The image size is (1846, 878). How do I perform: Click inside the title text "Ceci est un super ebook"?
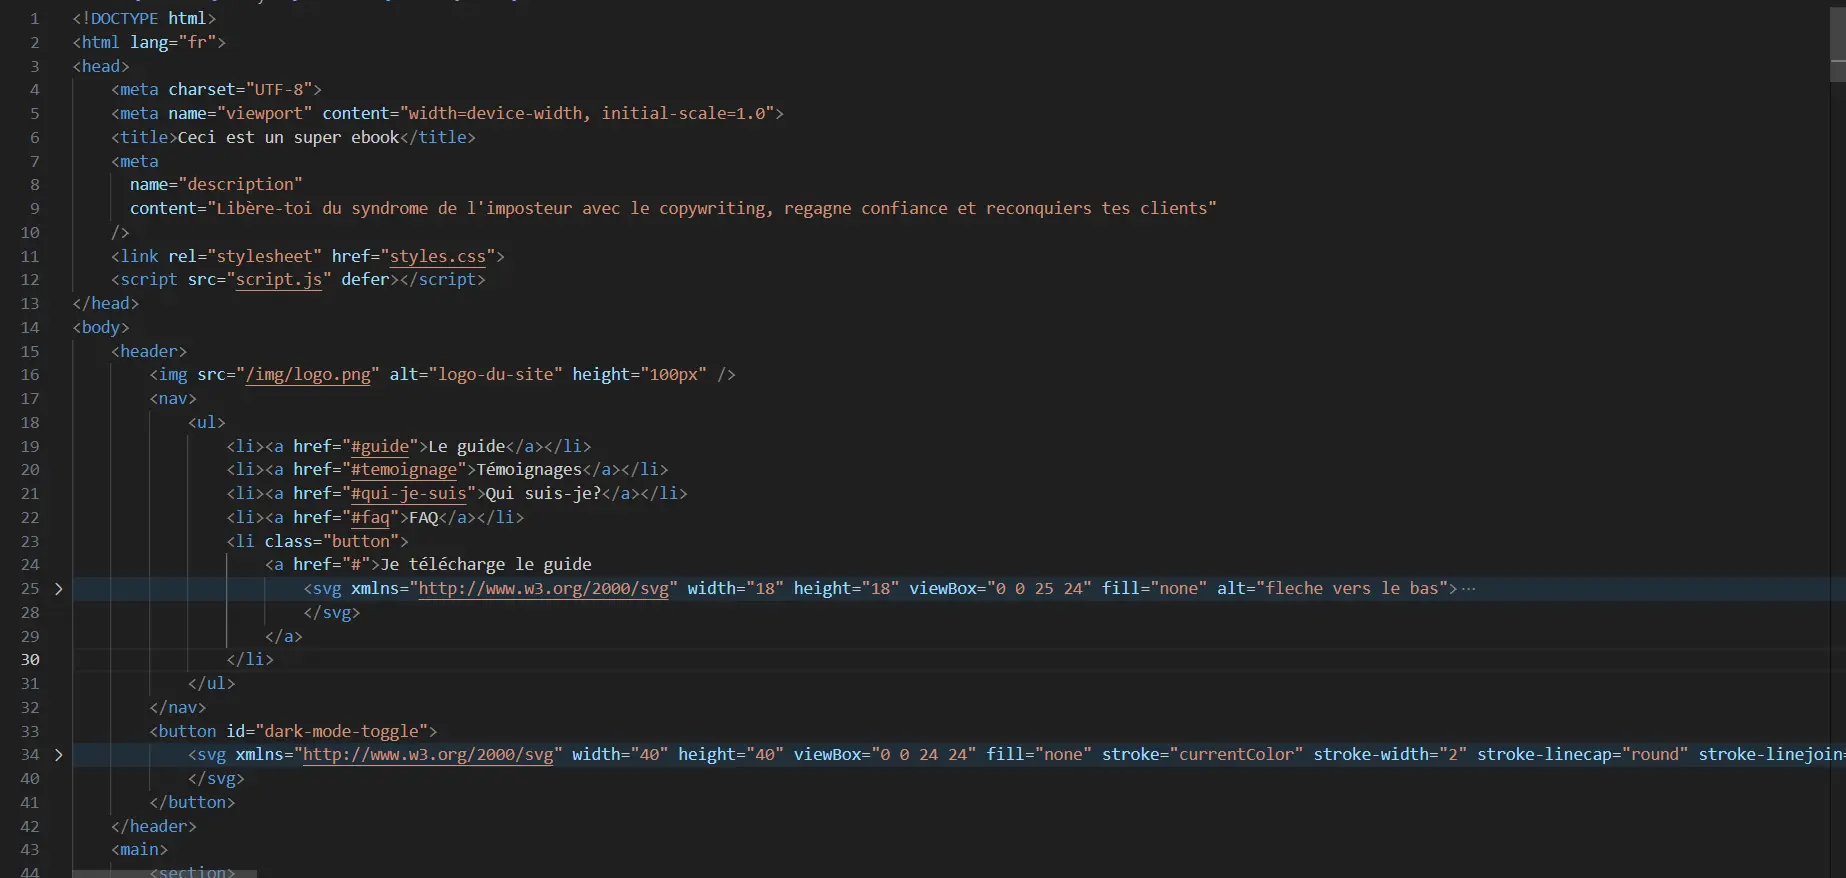click(x=288, y=138)
